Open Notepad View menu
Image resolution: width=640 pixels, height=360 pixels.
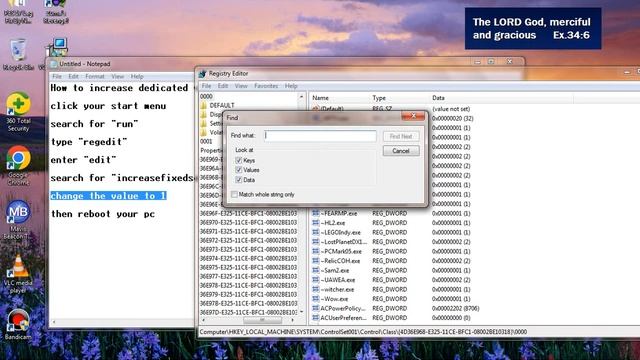pos(118,76)
